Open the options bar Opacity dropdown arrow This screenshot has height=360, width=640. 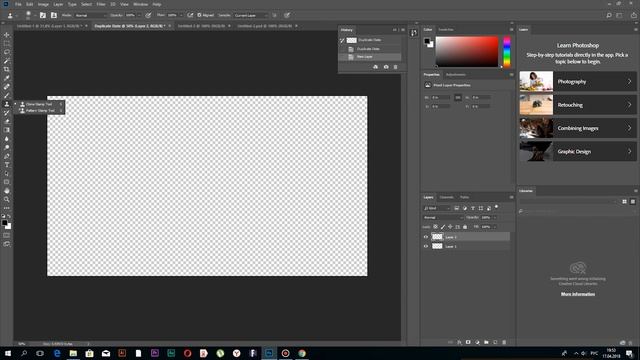coord(139,15)
